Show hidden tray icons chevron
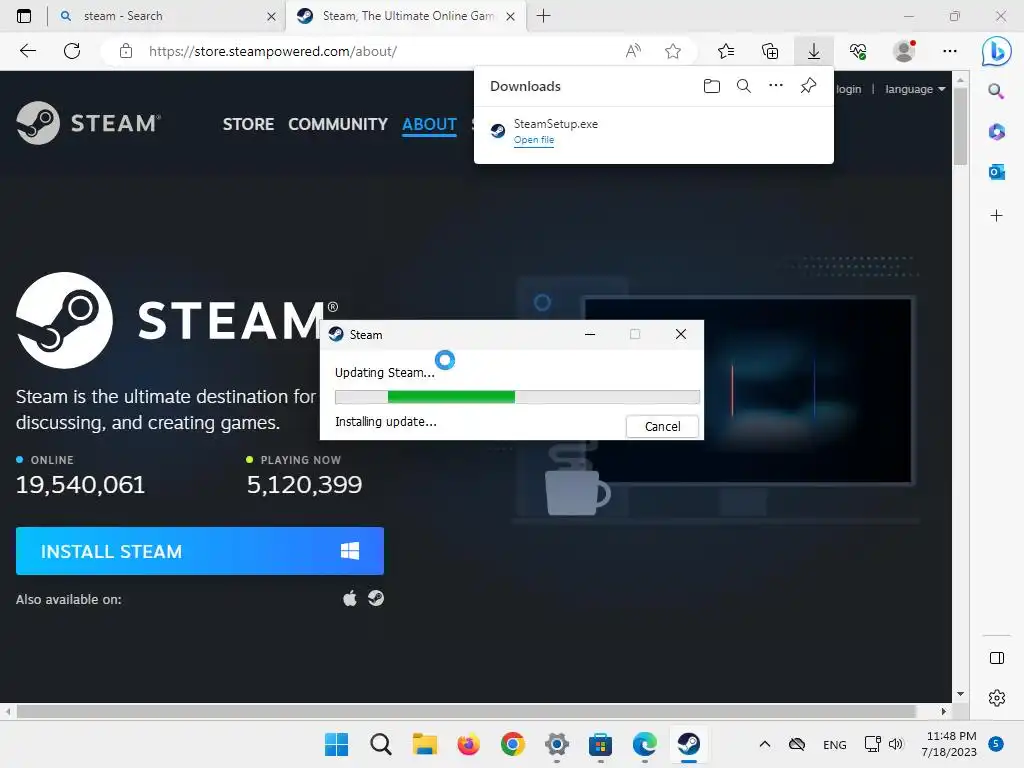This screenshot has height=768, width=1024. (765, 744)
